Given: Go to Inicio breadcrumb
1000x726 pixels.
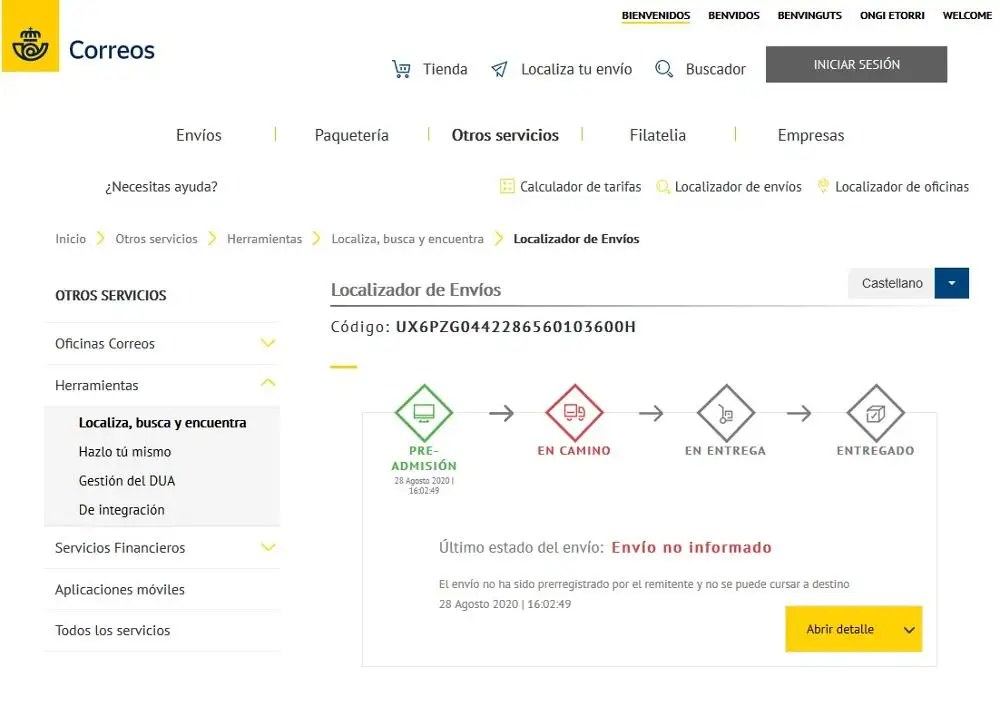Looking at the screenshot, I should pyautogui.click(x=70, y=239).
